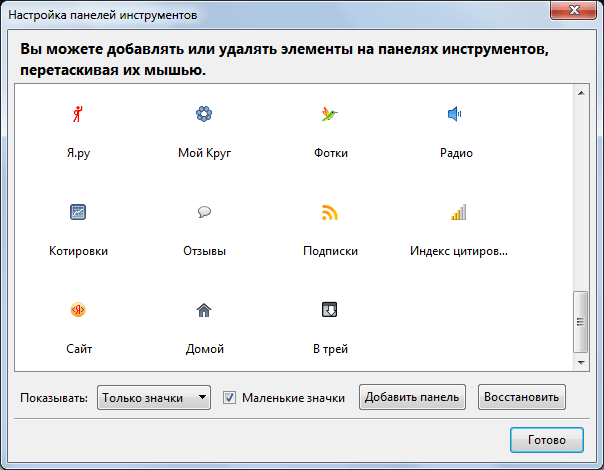
Task: Click the Радио speaker icon
Action: tap(455, 114)
